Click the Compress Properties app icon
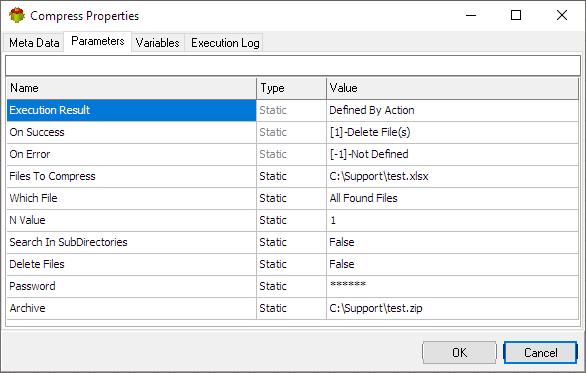 click(17, 15)
